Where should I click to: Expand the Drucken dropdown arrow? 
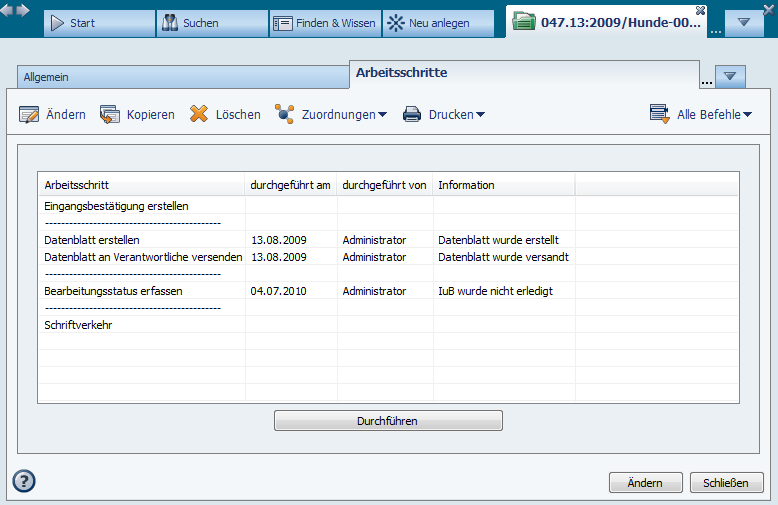click(480, 115)
